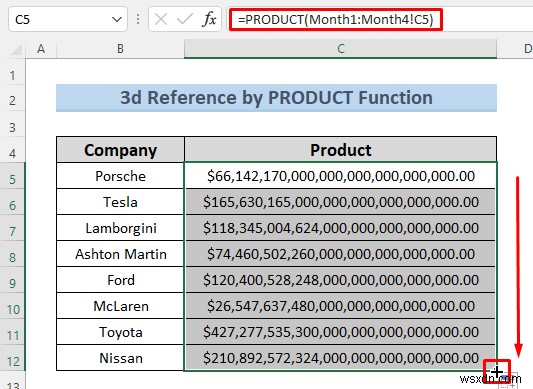Select the Lamborgini cell
This screenshot has height=389, width=533.
click(x=120, y=228)
